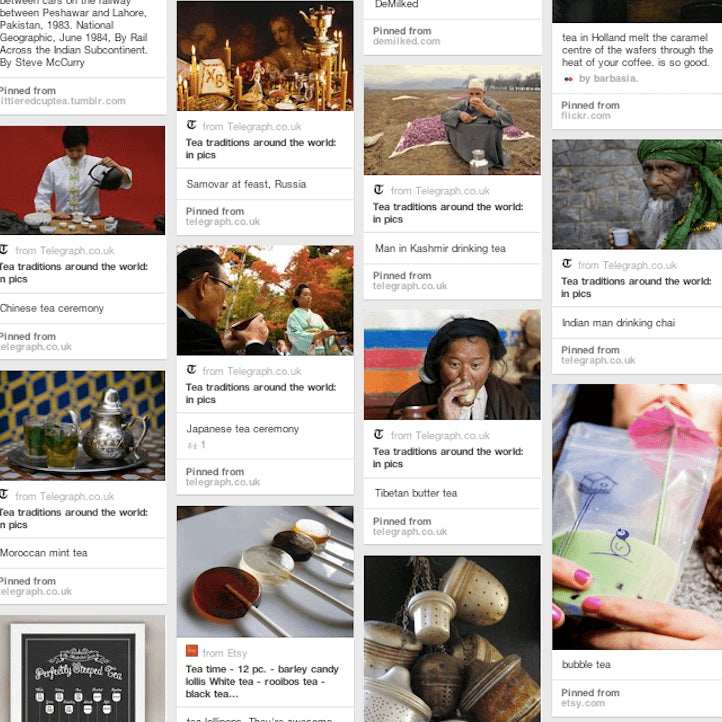Screen dimensions: 722x722
Task: Open the Chinese tea ceremony photo
Action: tap(82, 180)
